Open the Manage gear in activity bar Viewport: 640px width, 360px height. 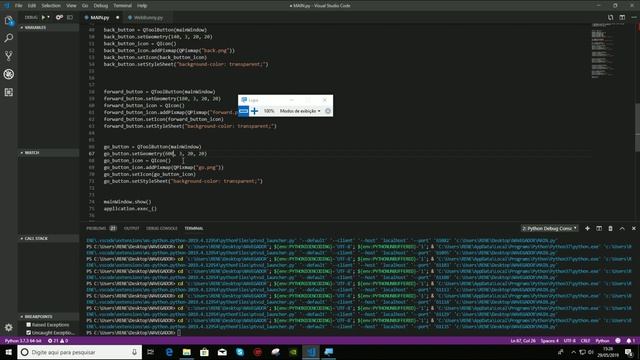[x=9, y=327]
